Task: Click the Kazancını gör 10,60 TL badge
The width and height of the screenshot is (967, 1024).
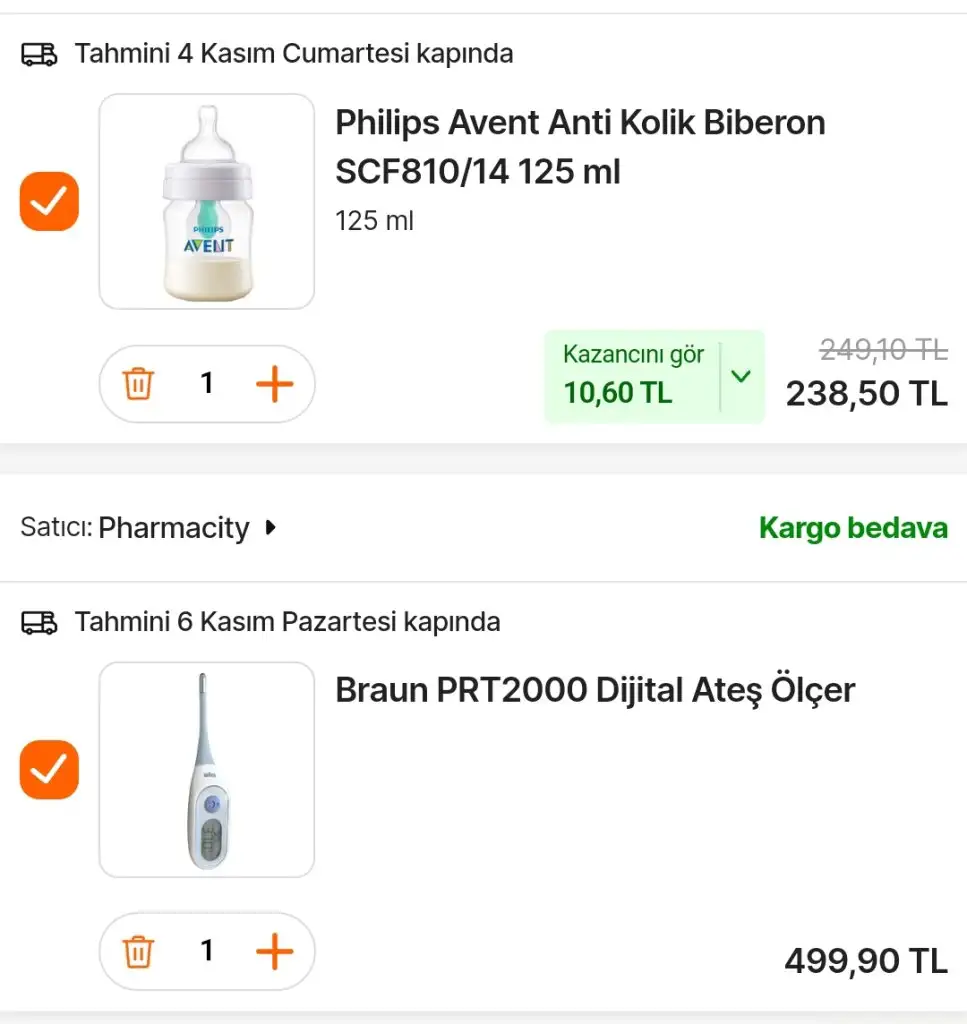Action: pyautogui.click(x=632, y=377)
